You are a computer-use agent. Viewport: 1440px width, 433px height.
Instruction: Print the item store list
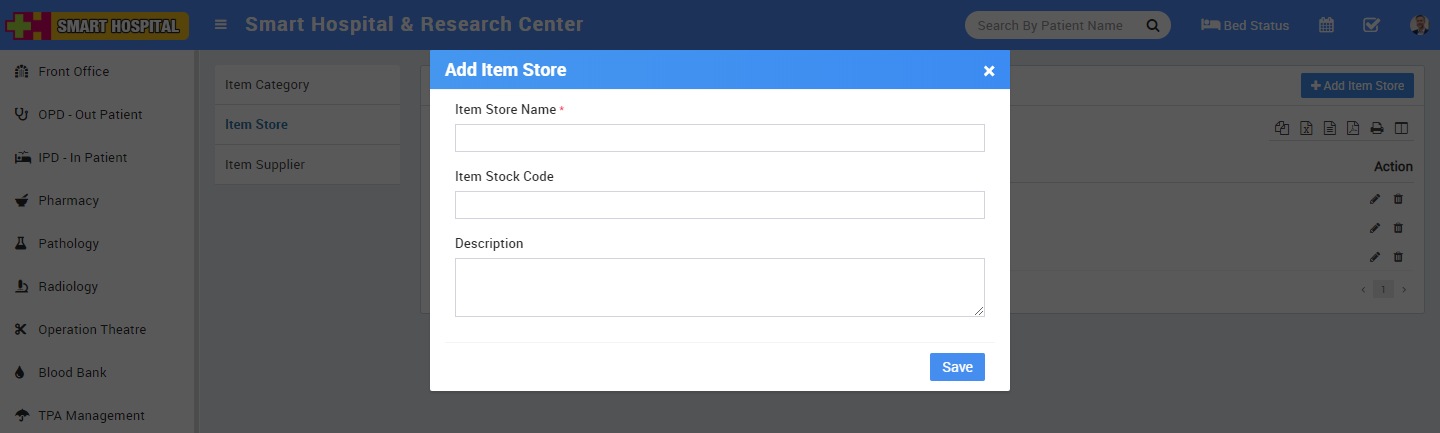coord(1377,128)
